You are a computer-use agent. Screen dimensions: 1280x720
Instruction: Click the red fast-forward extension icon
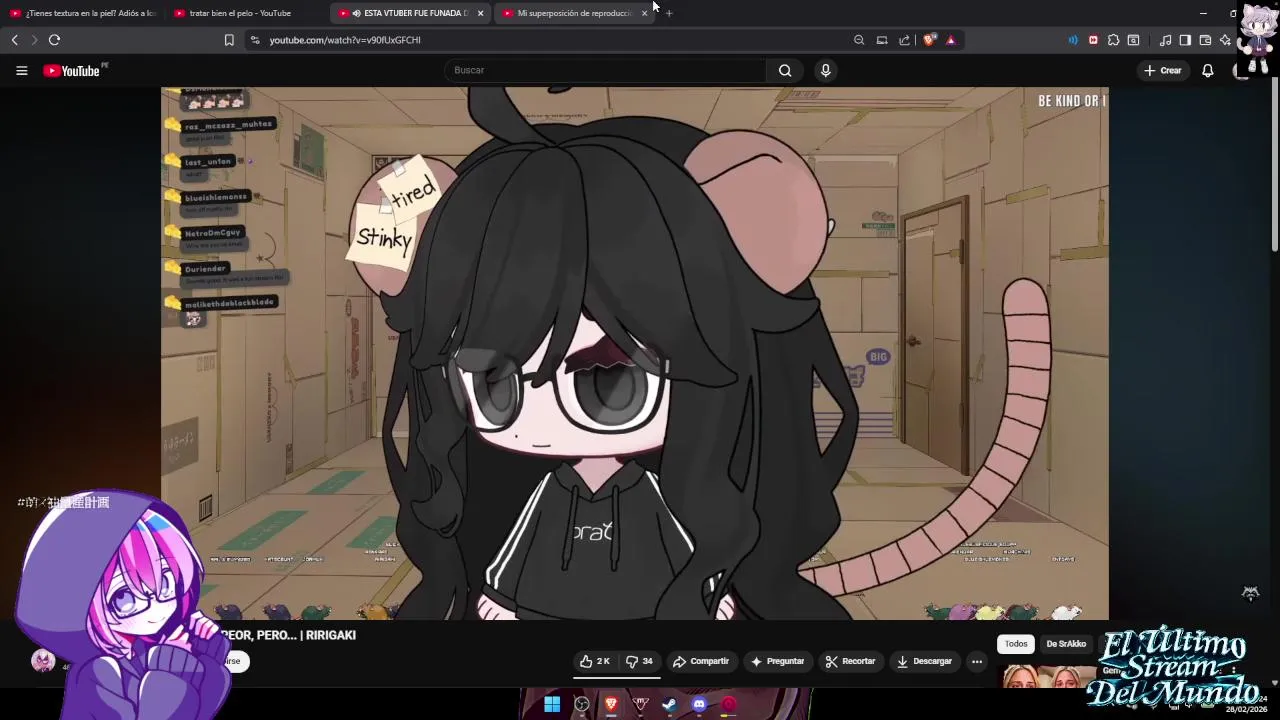tap(1093, 40)
